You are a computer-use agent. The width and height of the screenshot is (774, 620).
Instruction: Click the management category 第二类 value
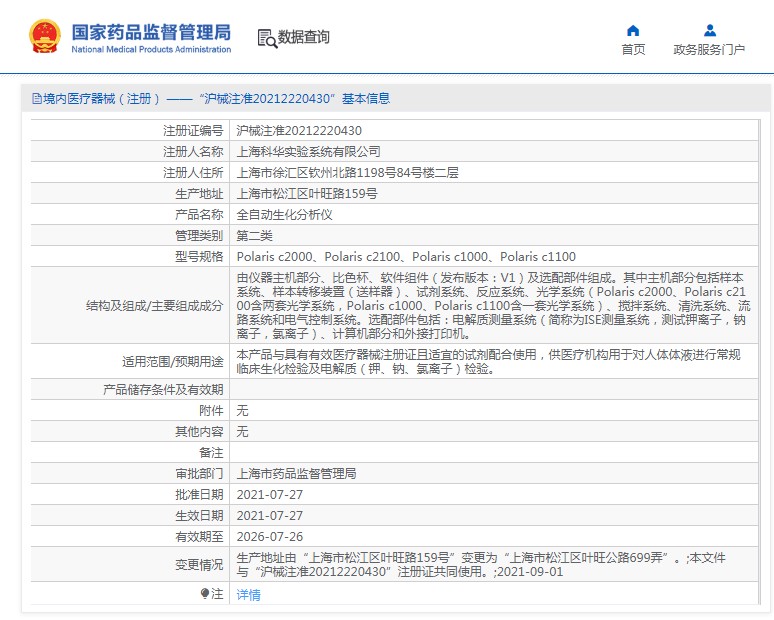coord(254,236)
